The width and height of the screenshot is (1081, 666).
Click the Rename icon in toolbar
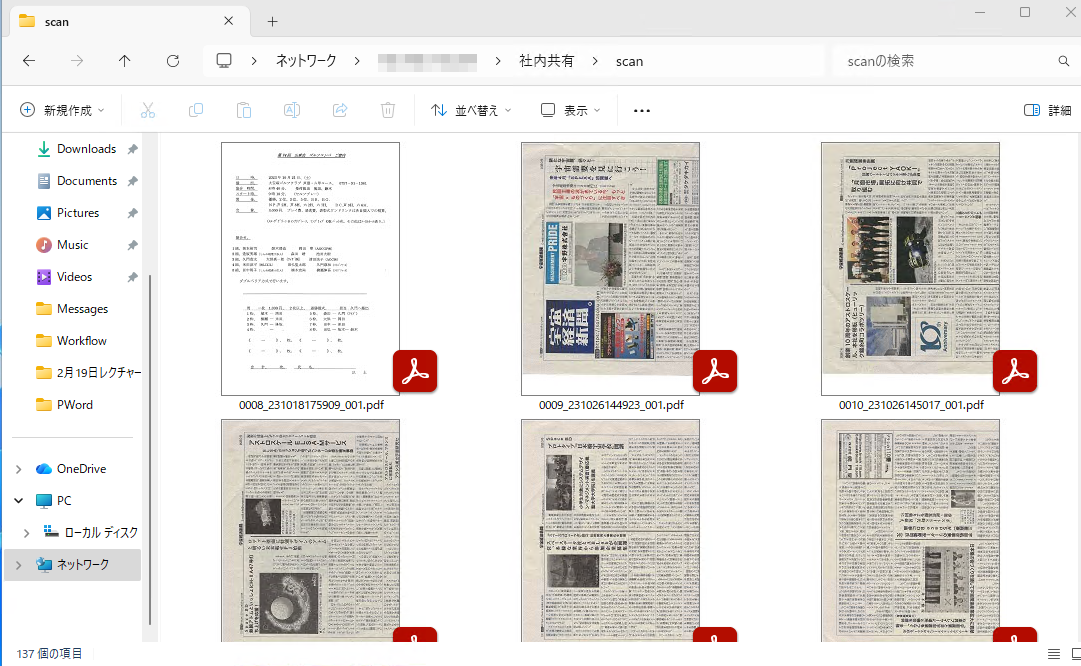(292, 110)
